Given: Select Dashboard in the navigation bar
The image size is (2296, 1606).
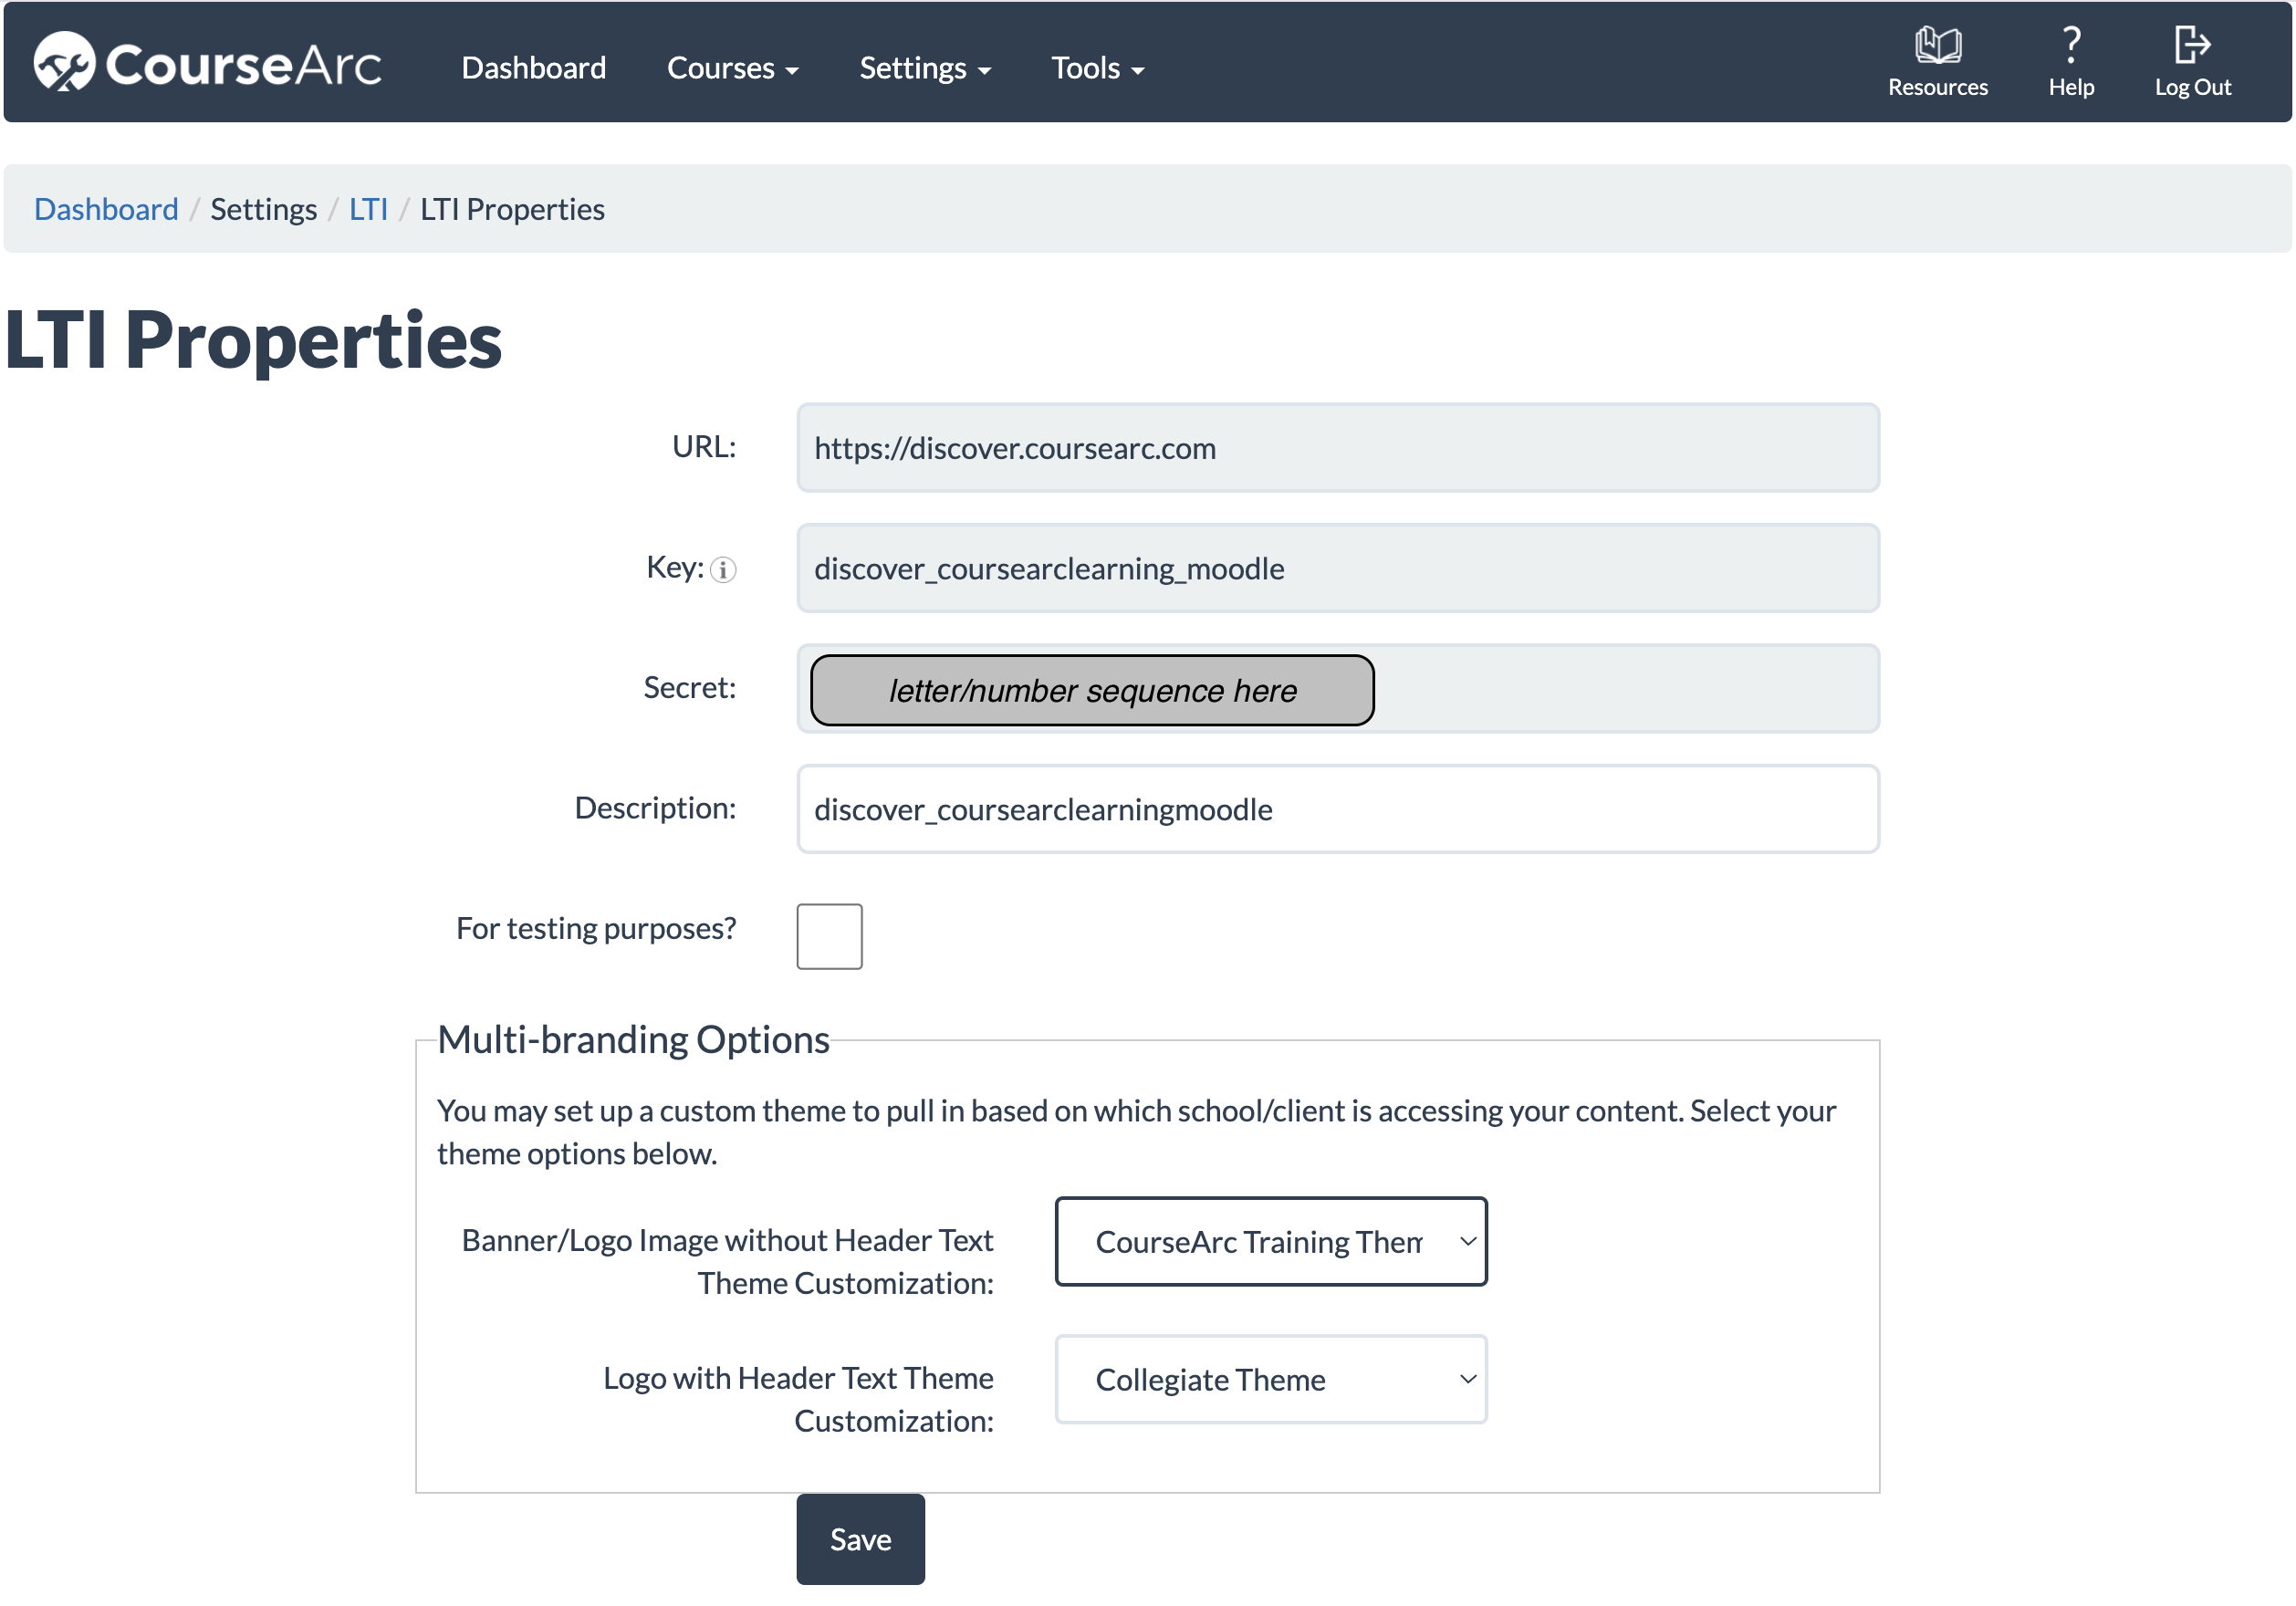Looking at the screenshot, I should 534,68.
